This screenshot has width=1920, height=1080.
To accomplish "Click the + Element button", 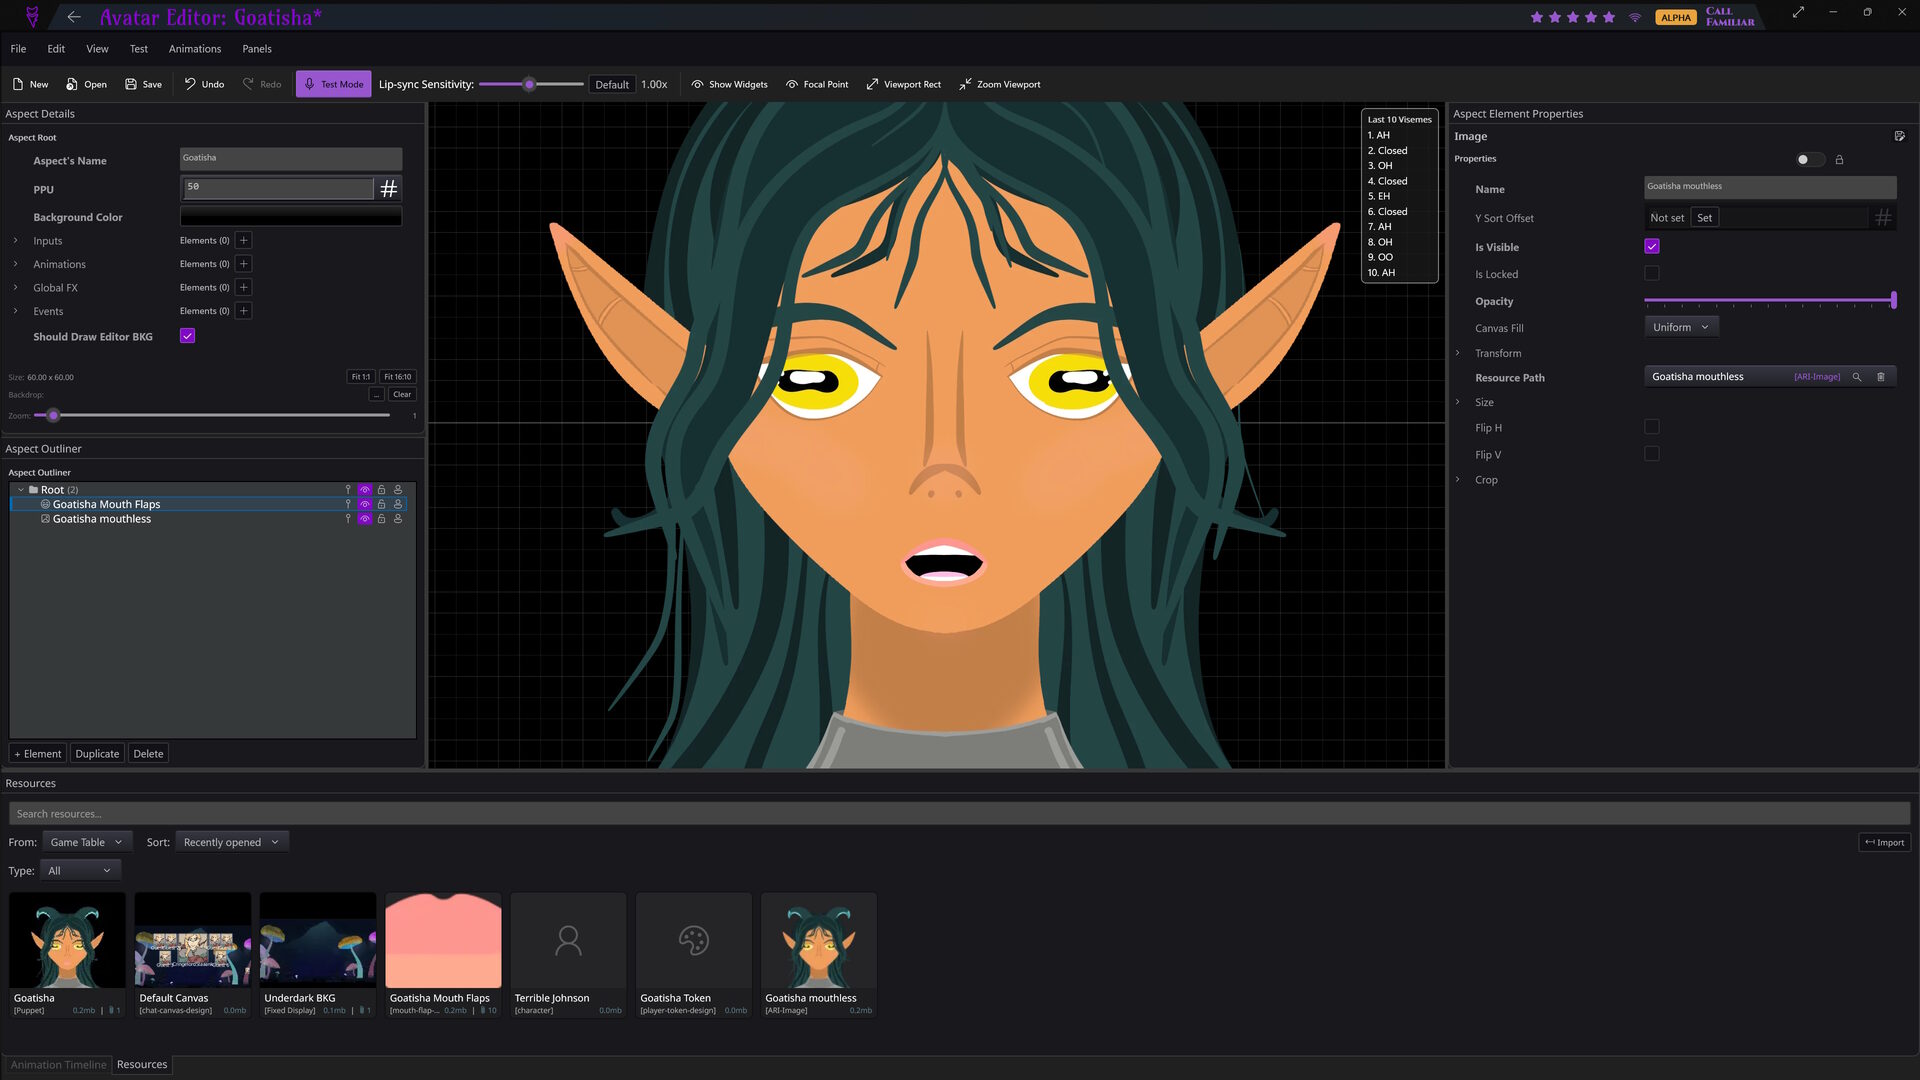I will (x=37, y=753).
